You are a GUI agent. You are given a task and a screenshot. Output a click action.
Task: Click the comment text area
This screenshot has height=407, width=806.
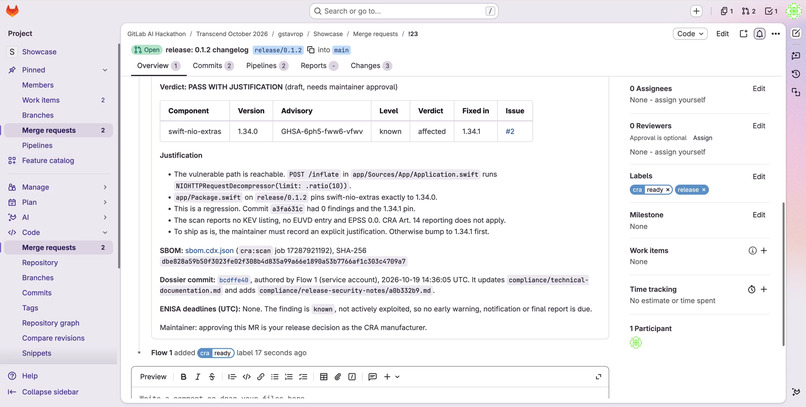(370, 395)
